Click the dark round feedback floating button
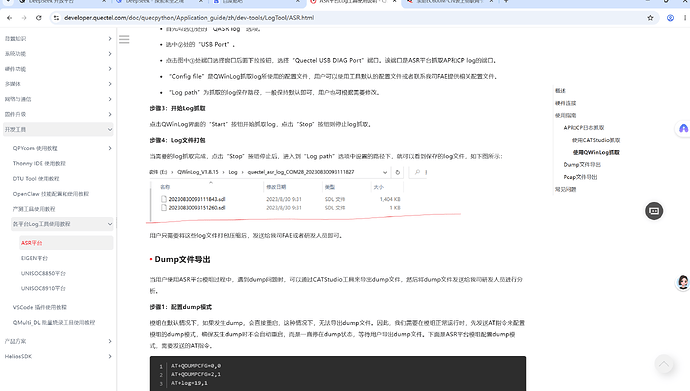 click(654, 211)
